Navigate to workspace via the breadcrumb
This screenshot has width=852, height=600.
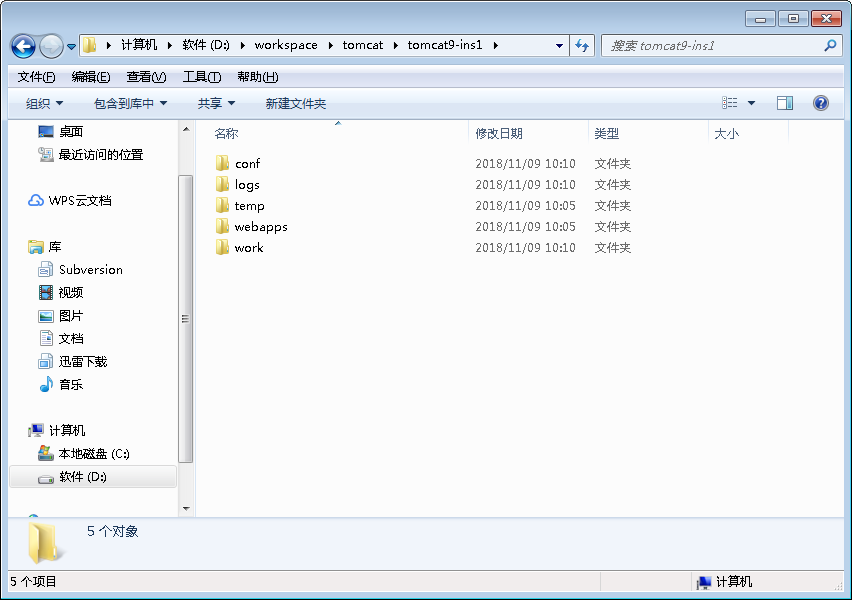[x=286, y=44]
